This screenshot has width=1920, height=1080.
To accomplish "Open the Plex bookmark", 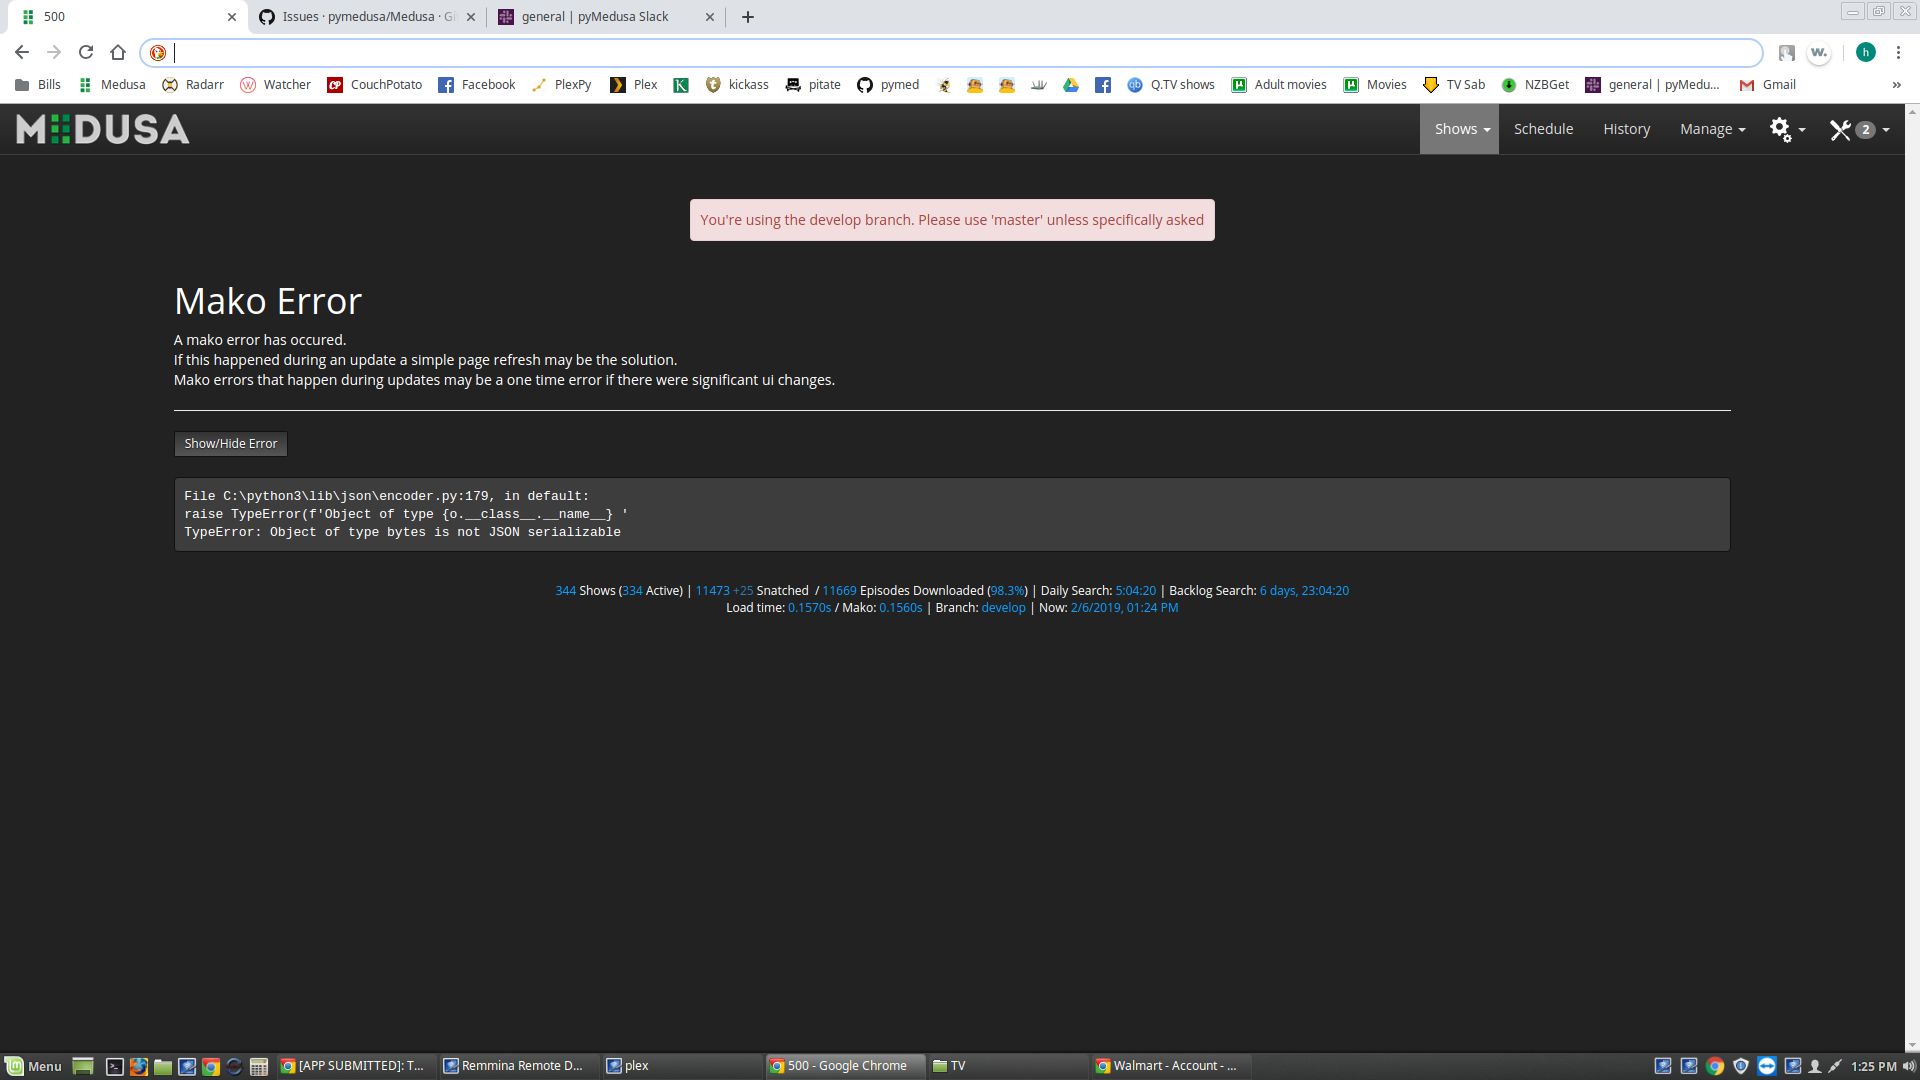I will click(633, 85).
